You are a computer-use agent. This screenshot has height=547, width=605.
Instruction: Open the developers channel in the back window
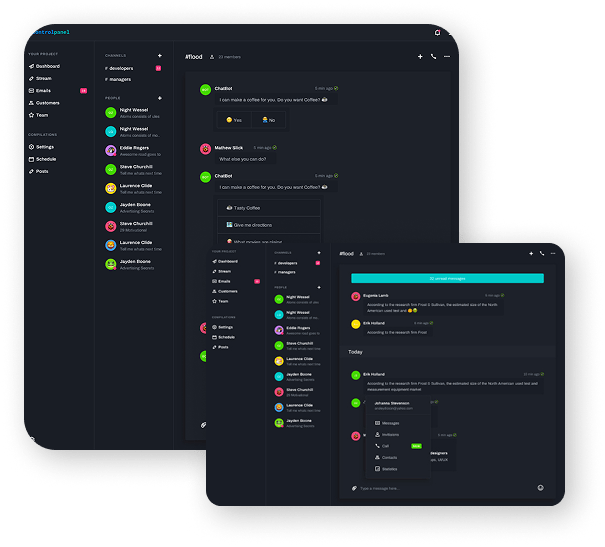(x=122, y=68)
